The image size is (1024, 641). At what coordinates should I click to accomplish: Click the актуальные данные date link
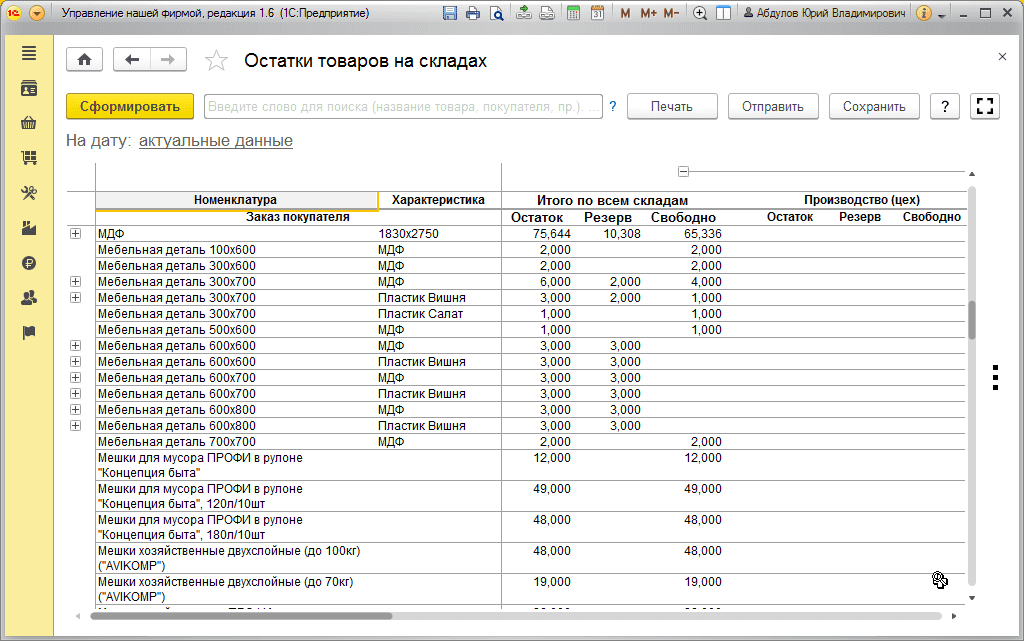215,141
